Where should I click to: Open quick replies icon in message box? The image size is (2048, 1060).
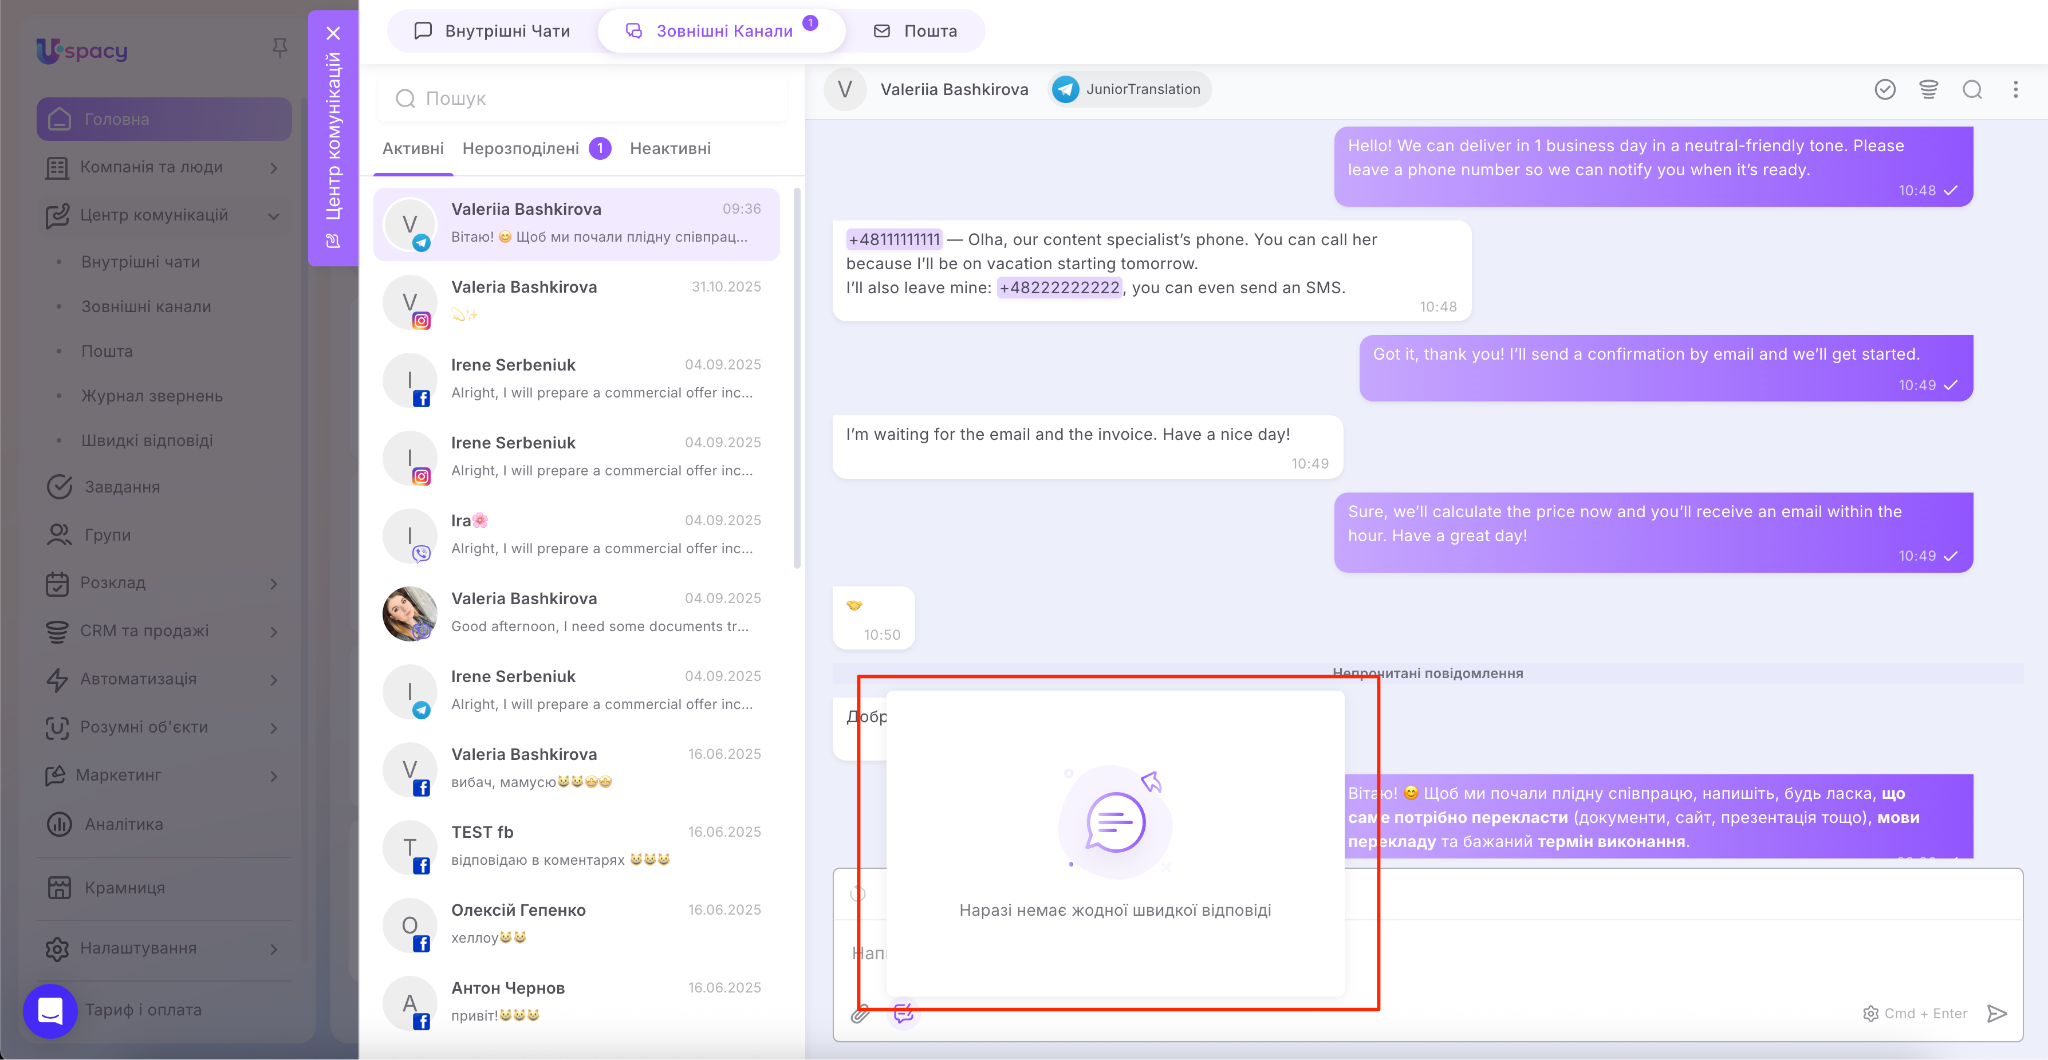[903, 1014]
